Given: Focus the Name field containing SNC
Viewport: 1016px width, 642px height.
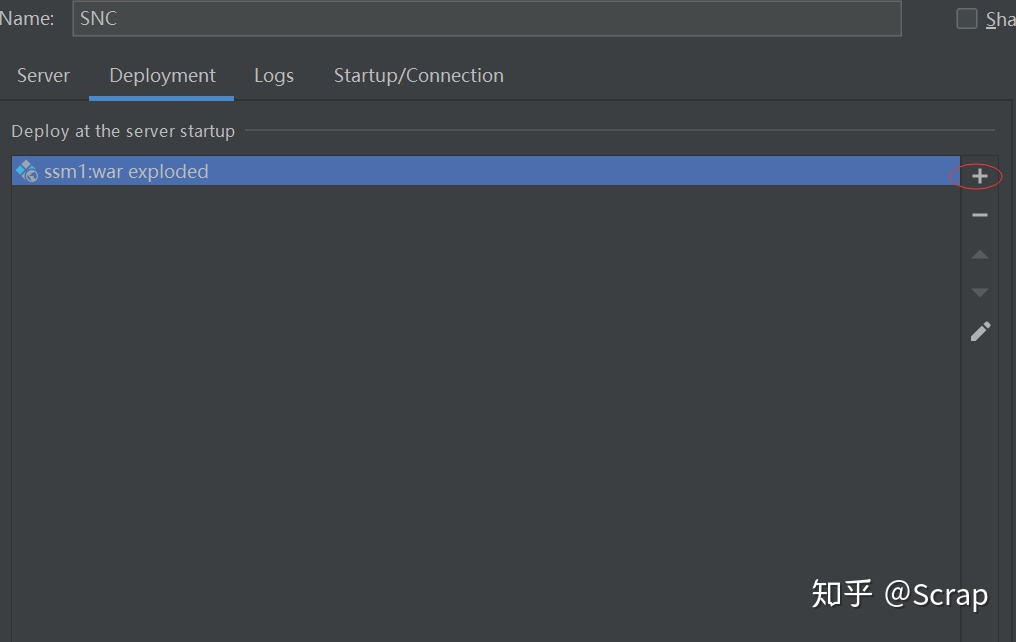Looking at the screenshot, I should click(x=487, y=18).
